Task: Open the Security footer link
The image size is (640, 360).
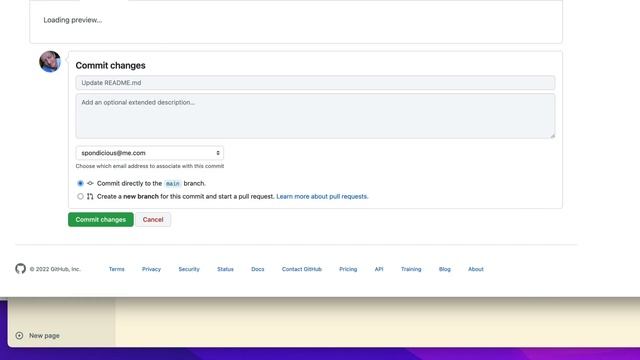Action: point(189,269)
